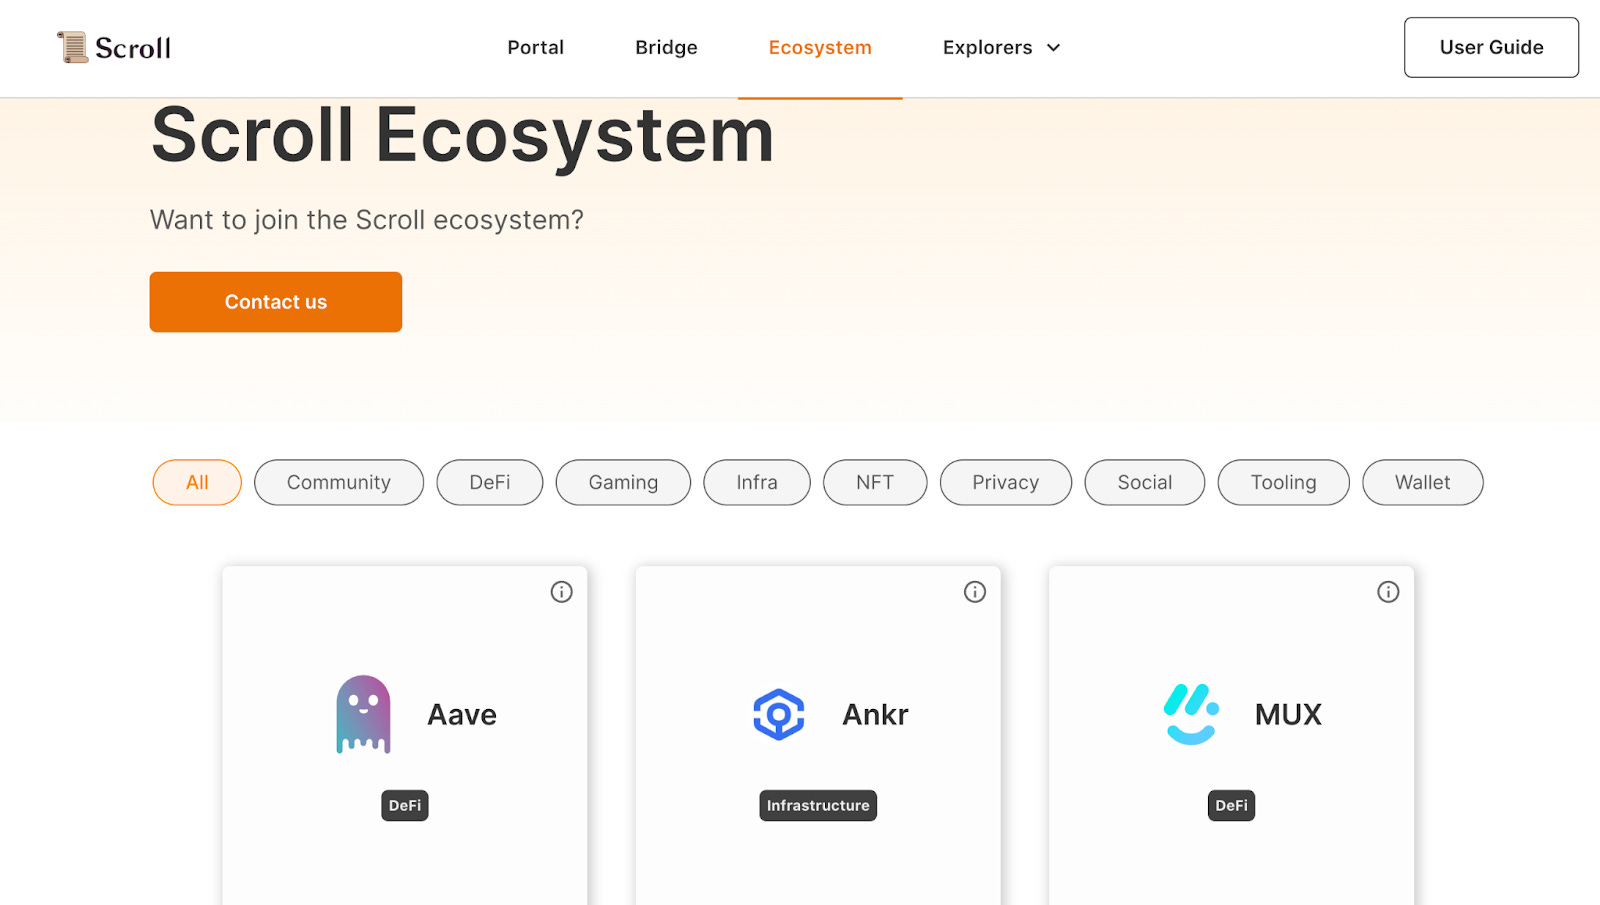Switch to the Bridge navigation tab
Image resolution: width=1600 pixels, height=905 pixels.
[x=666, y=47]
